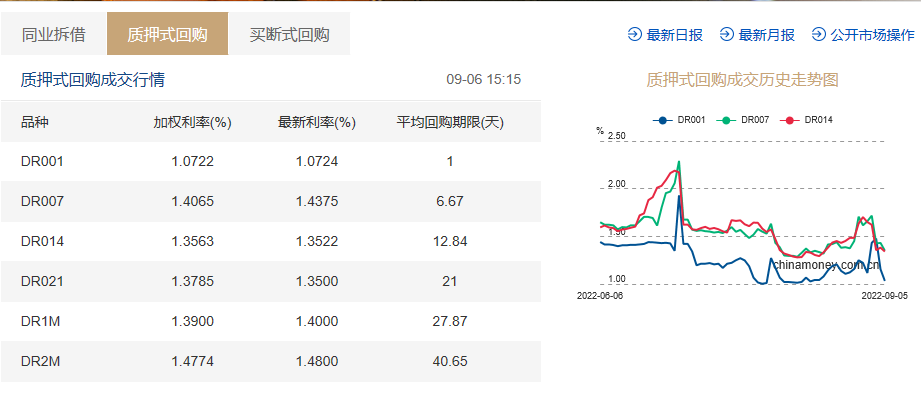Toggle the DR014 legend series
This screenshot has width=921, height=397.
click(806, 120)
